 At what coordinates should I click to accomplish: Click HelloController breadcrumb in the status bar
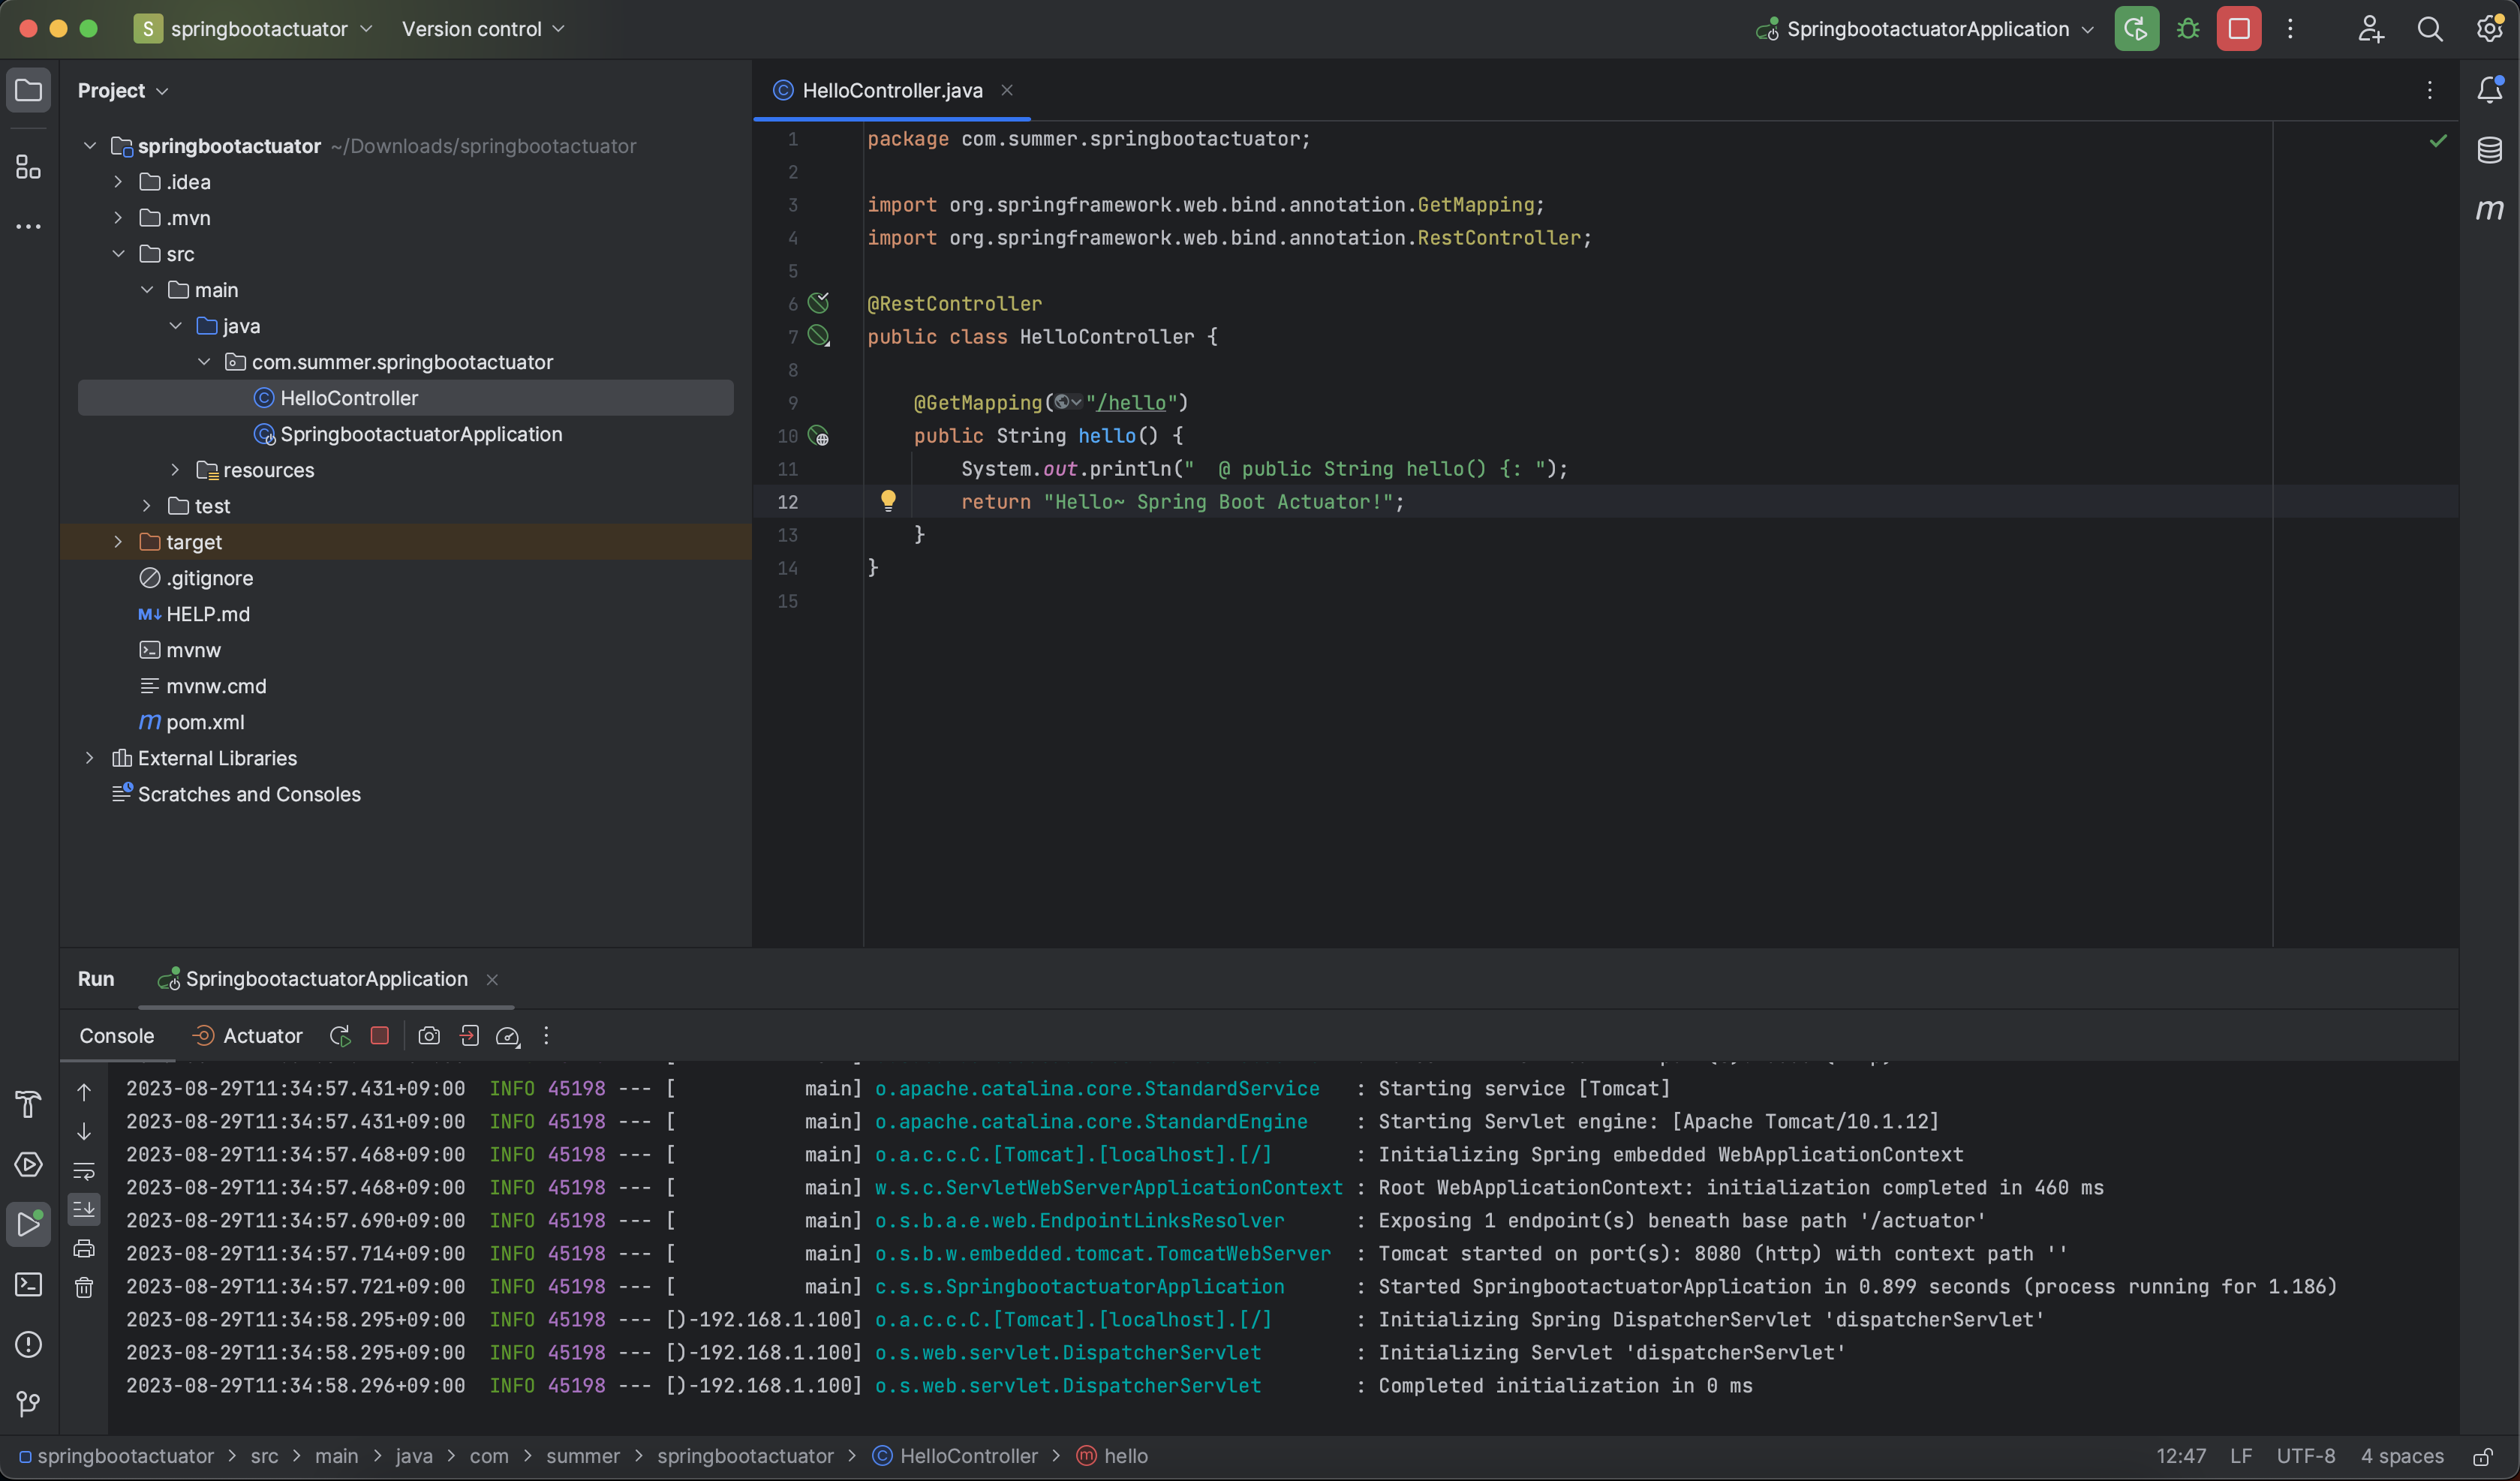[955, 1456]
